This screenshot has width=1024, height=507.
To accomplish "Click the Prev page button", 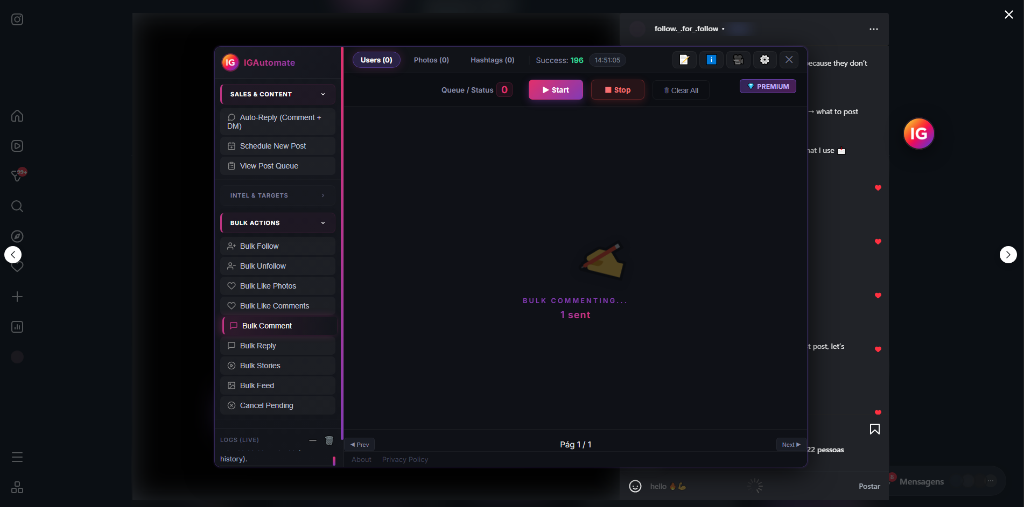I will point(360,445).
